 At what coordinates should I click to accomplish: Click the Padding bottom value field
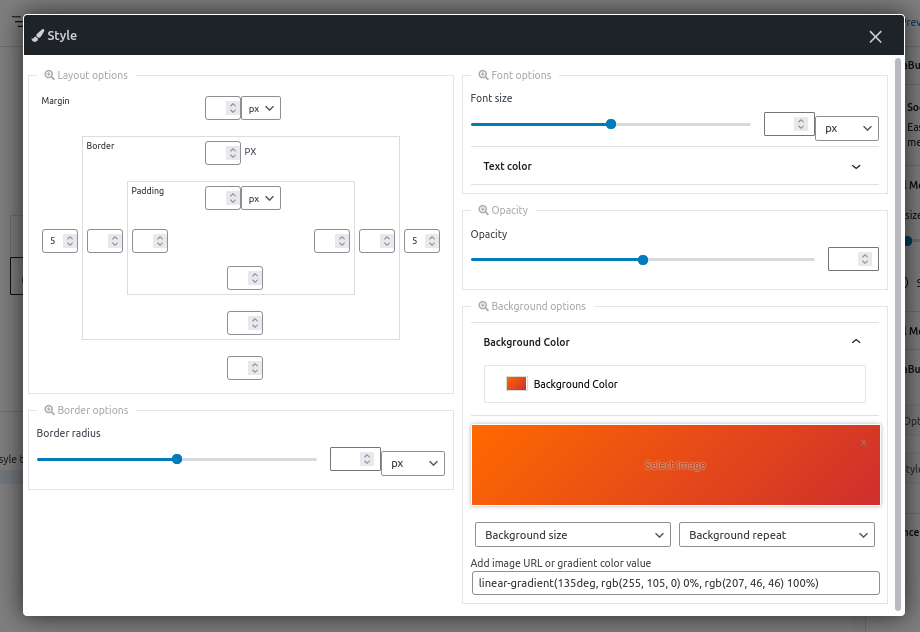(x=245, y=278)
